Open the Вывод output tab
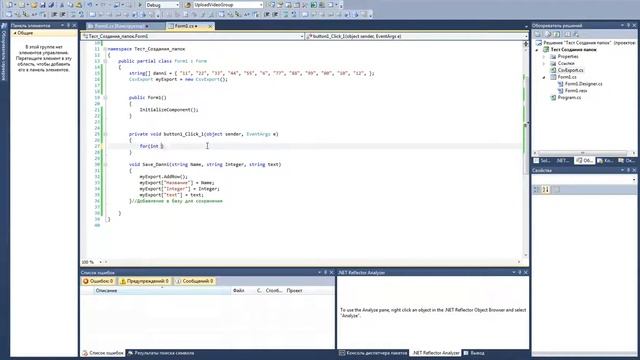The height and width of the screenshot is (360, 640). (474, 353)
